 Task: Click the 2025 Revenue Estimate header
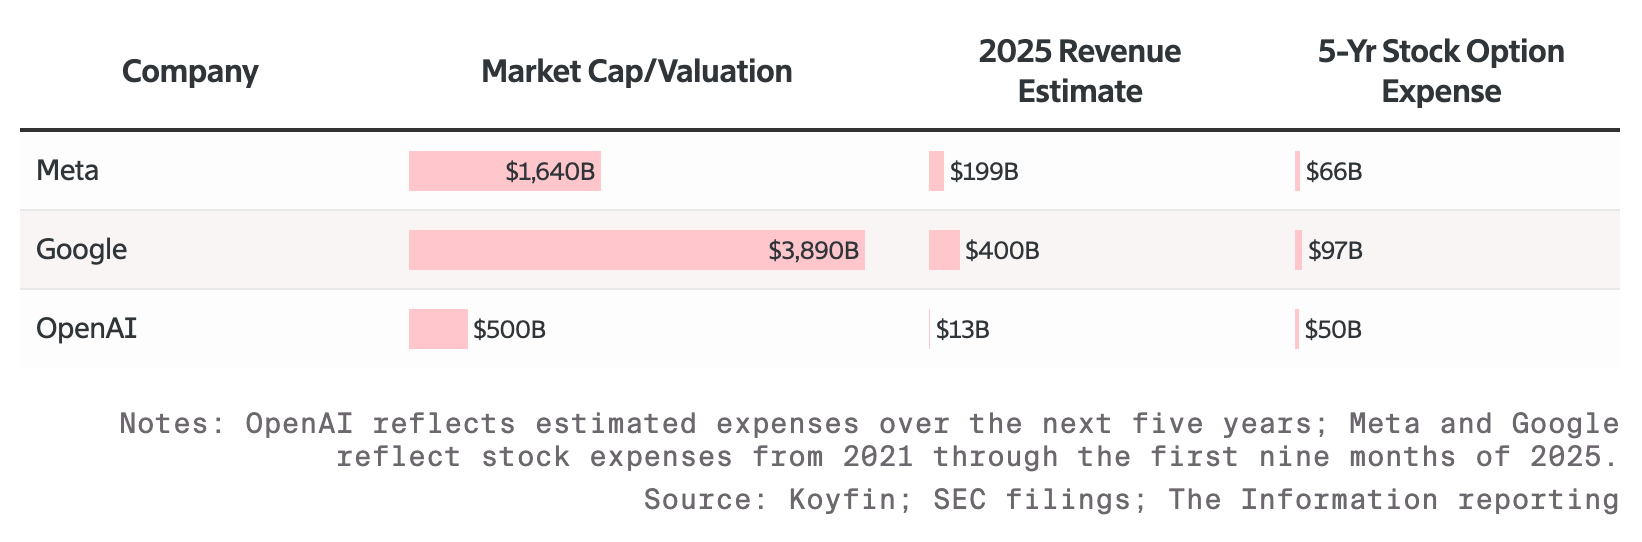tap(1080, 71)
